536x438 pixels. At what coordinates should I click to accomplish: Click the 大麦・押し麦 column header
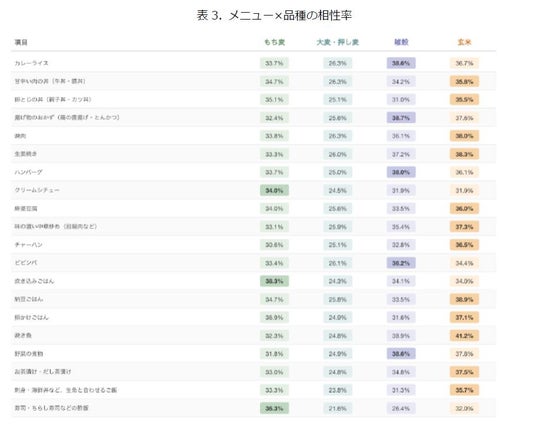pos(338,42)
